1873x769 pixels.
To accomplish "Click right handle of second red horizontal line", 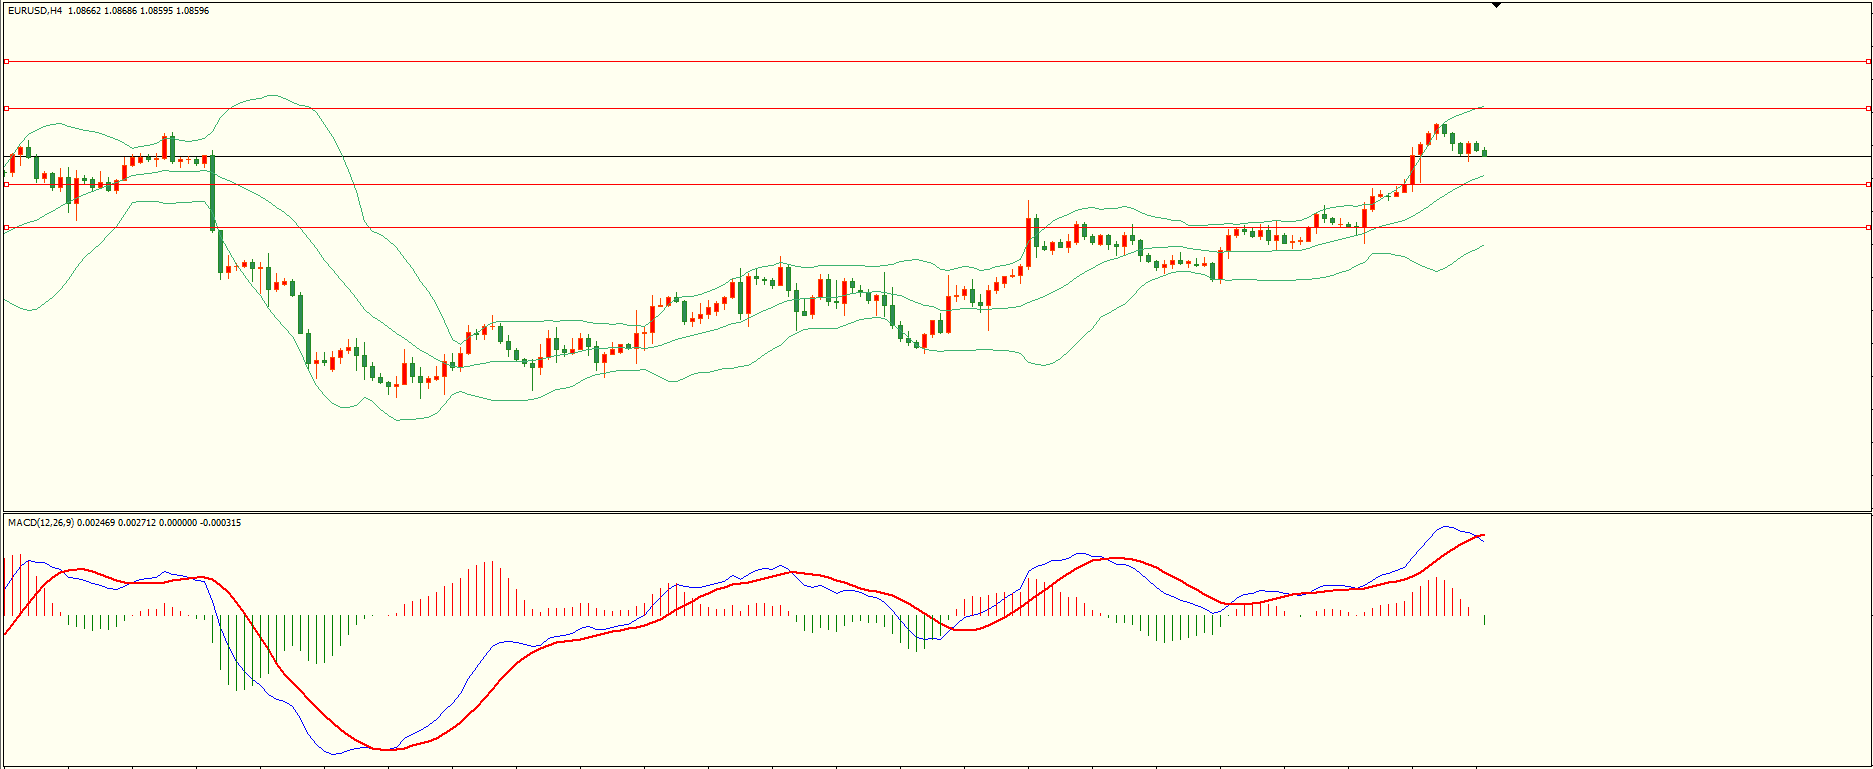I will pos(1868,108).
